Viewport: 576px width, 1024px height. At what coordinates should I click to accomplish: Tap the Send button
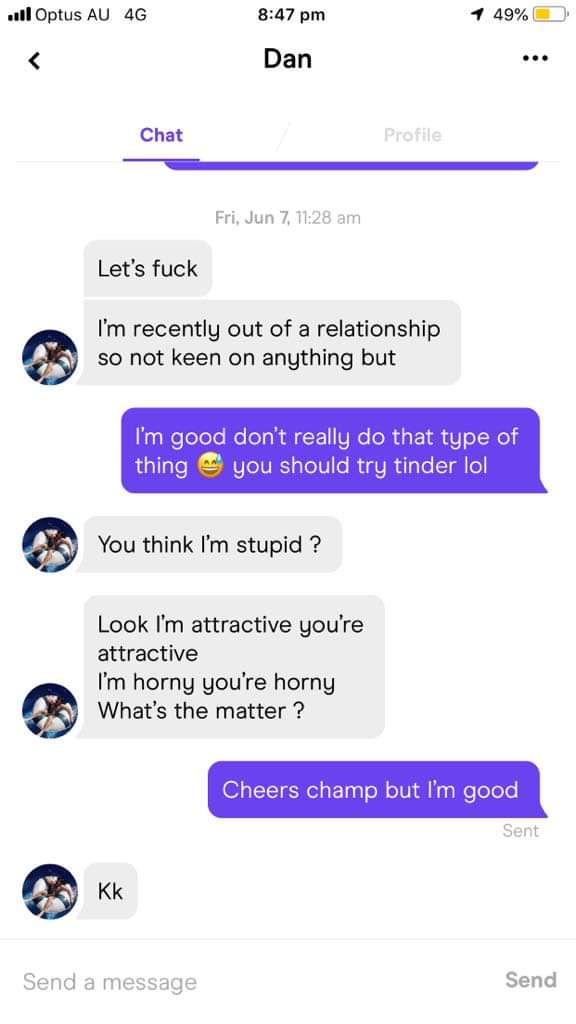click(x=530, y=980)
